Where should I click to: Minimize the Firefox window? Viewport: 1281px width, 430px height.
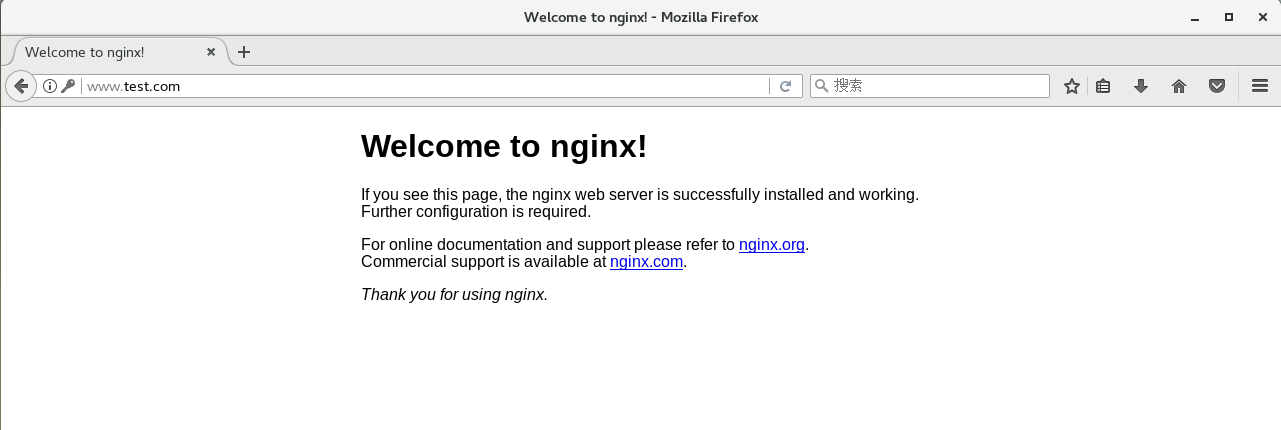pos(1195,18)
